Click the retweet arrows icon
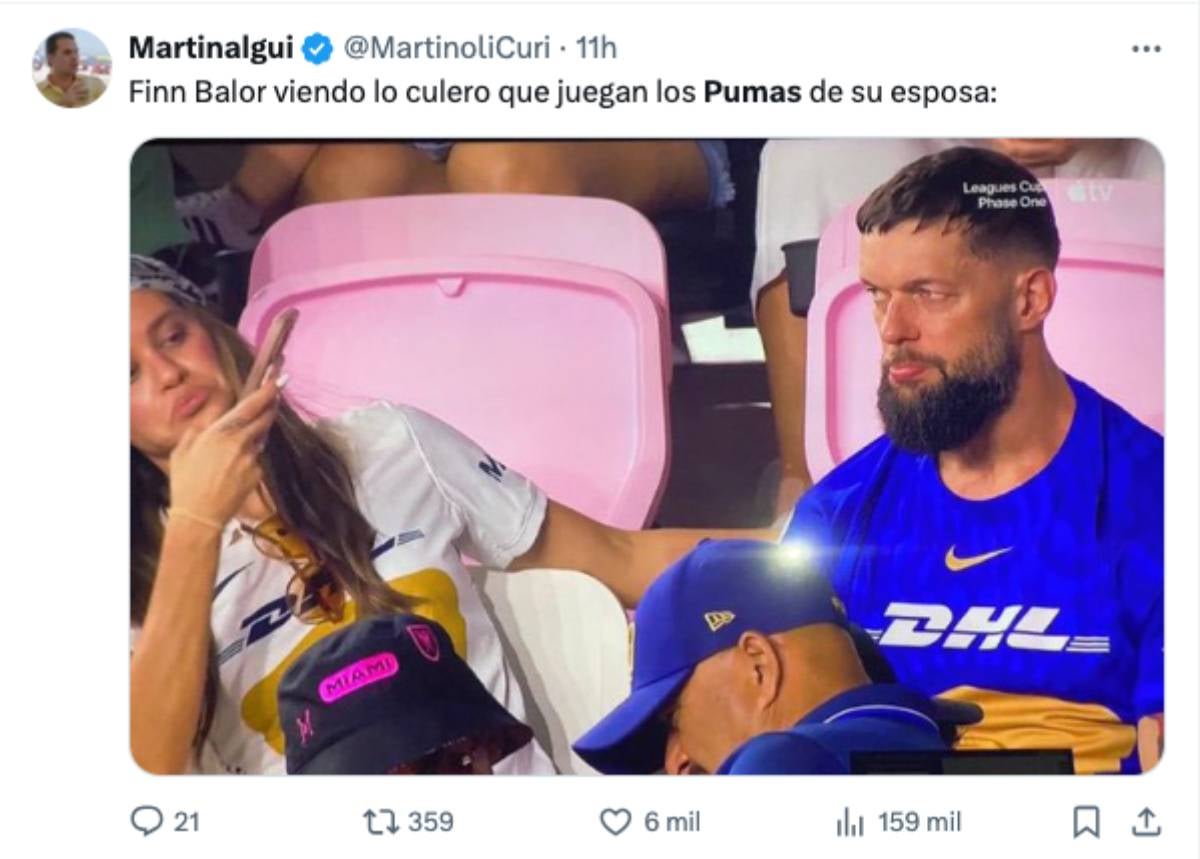This screenshot has width=1200, height=859. (382, 822)
